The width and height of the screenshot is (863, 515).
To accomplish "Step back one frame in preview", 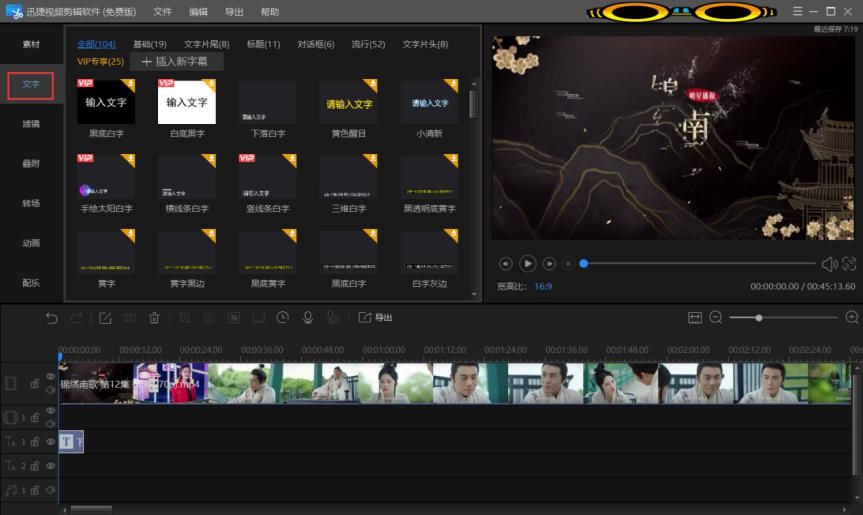I will tap(505, 264).
